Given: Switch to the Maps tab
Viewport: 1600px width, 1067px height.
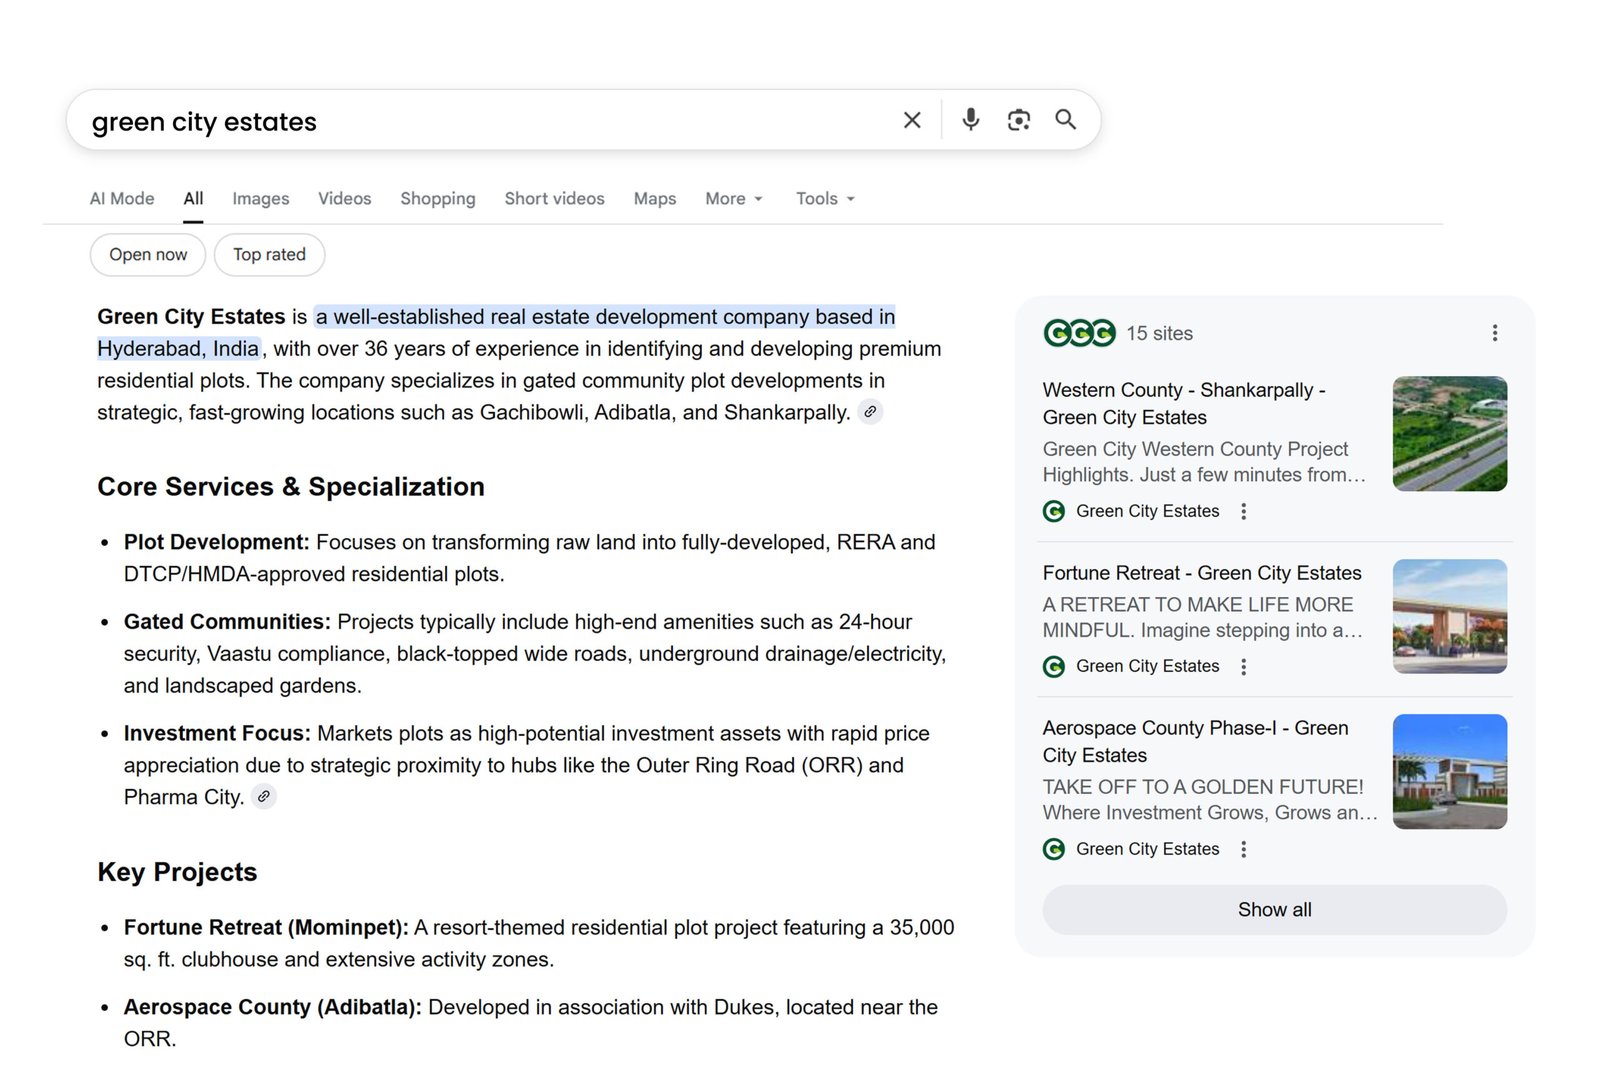Looking at the screenshot, I should tap(654, 198).
